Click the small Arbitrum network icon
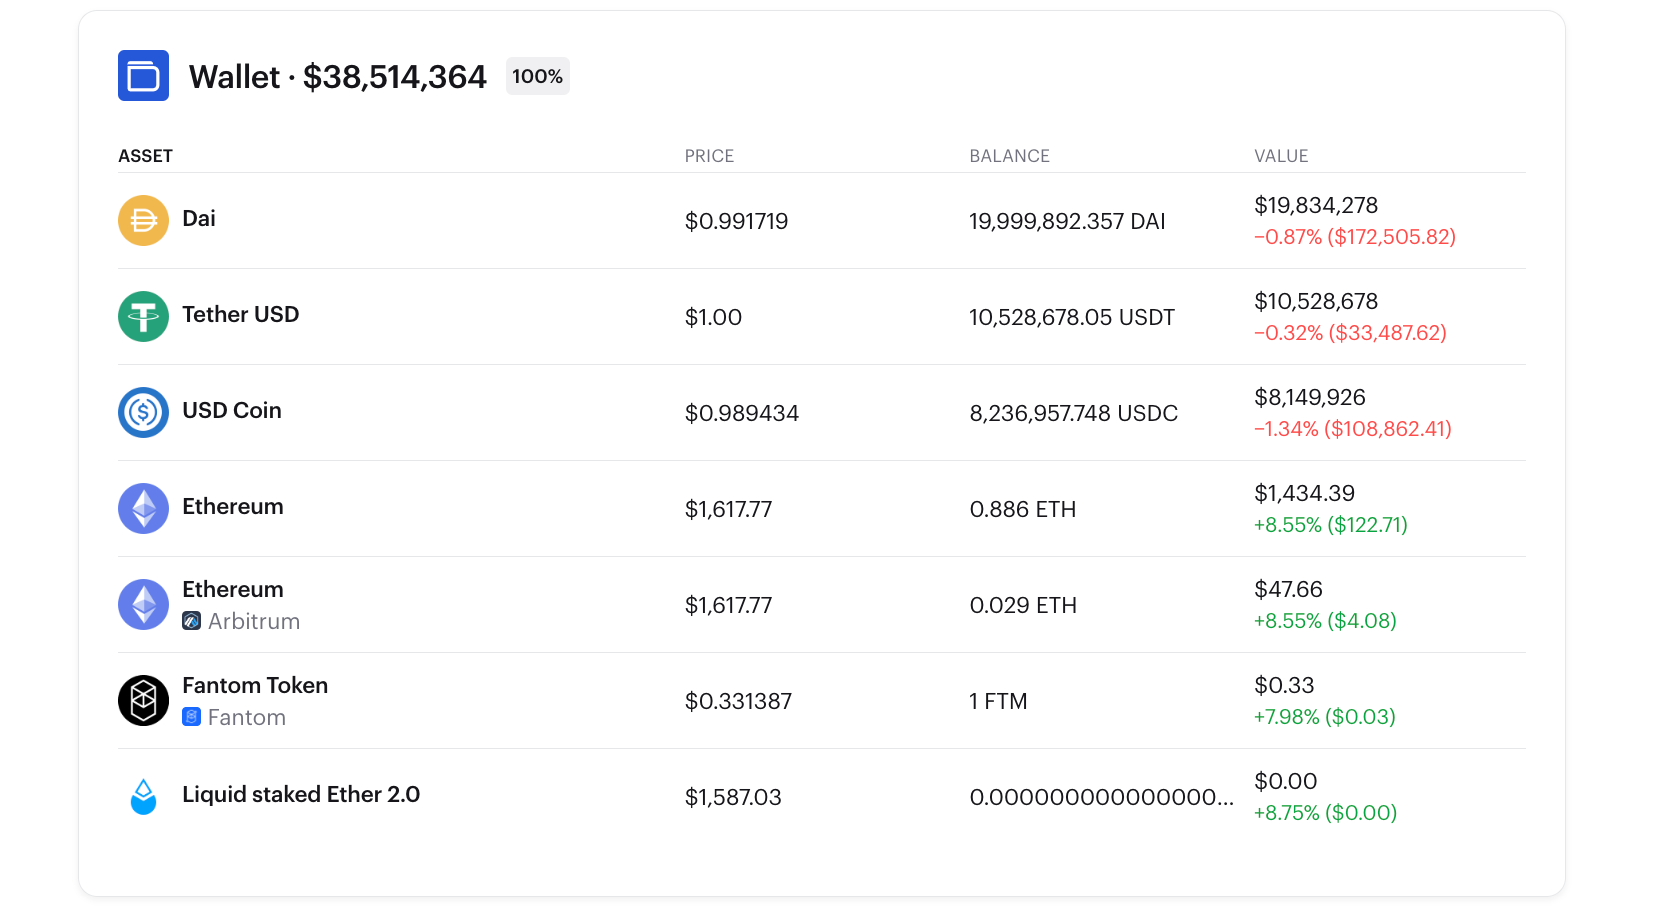 pyautogui.click(x=192, y=621)
